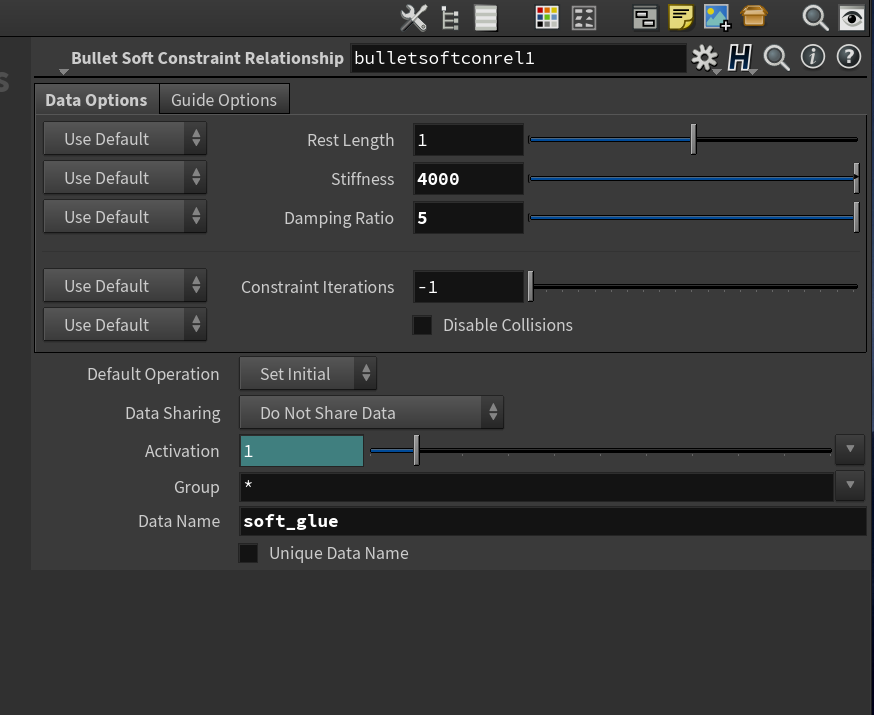The height and width of the screenshot is (715, 874).
Task: Open the Default Operation Set Initial dropdown
Action: [308, 374]
